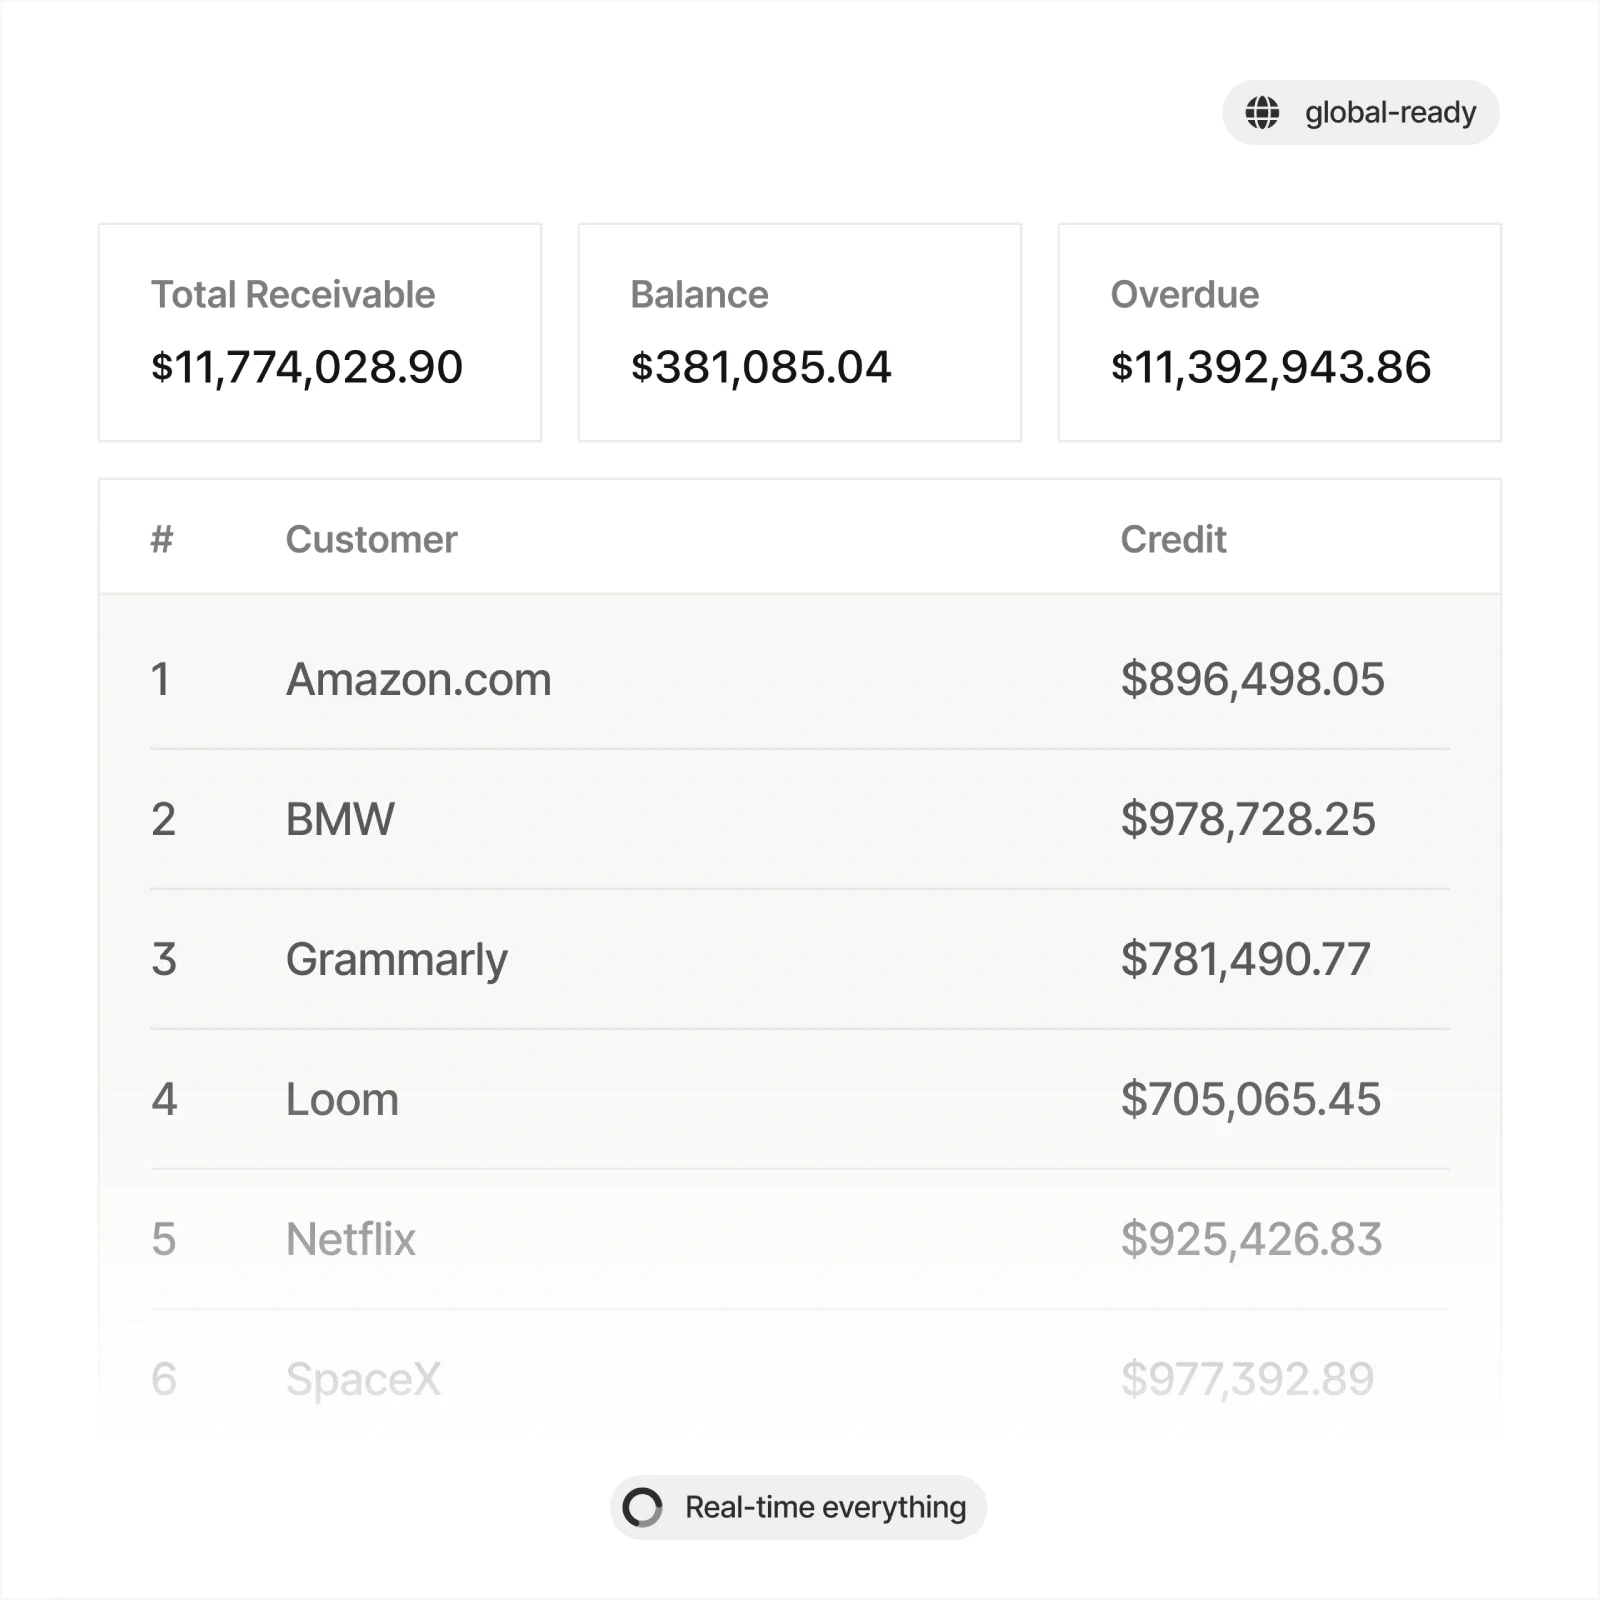Open the Balance summary card
1600x1600 pixels.
coord(800,332)
